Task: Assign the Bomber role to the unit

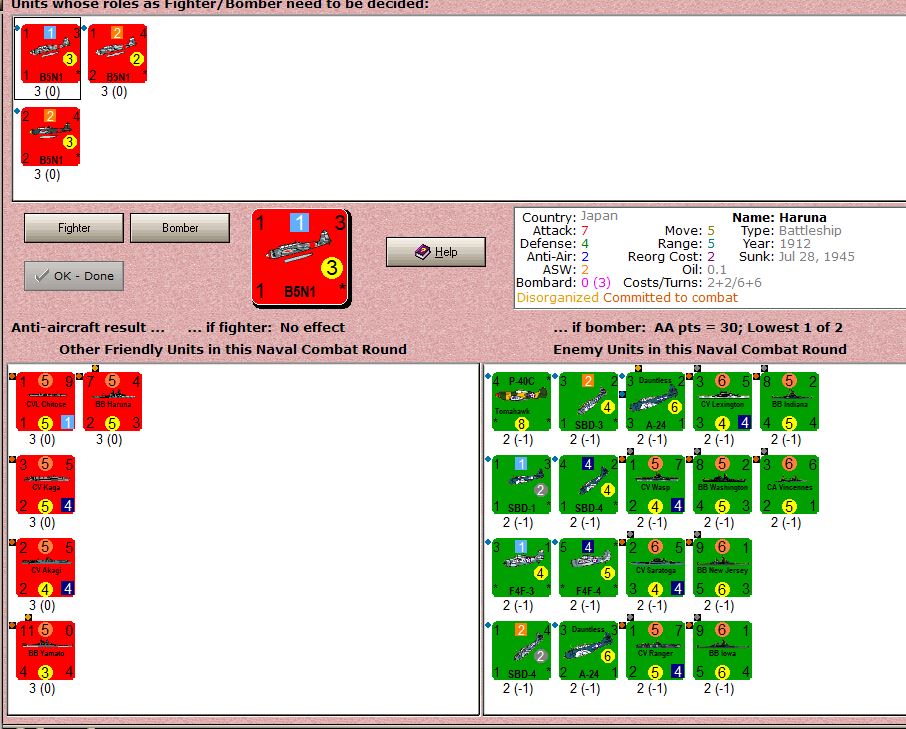Action: coord(180,228)
